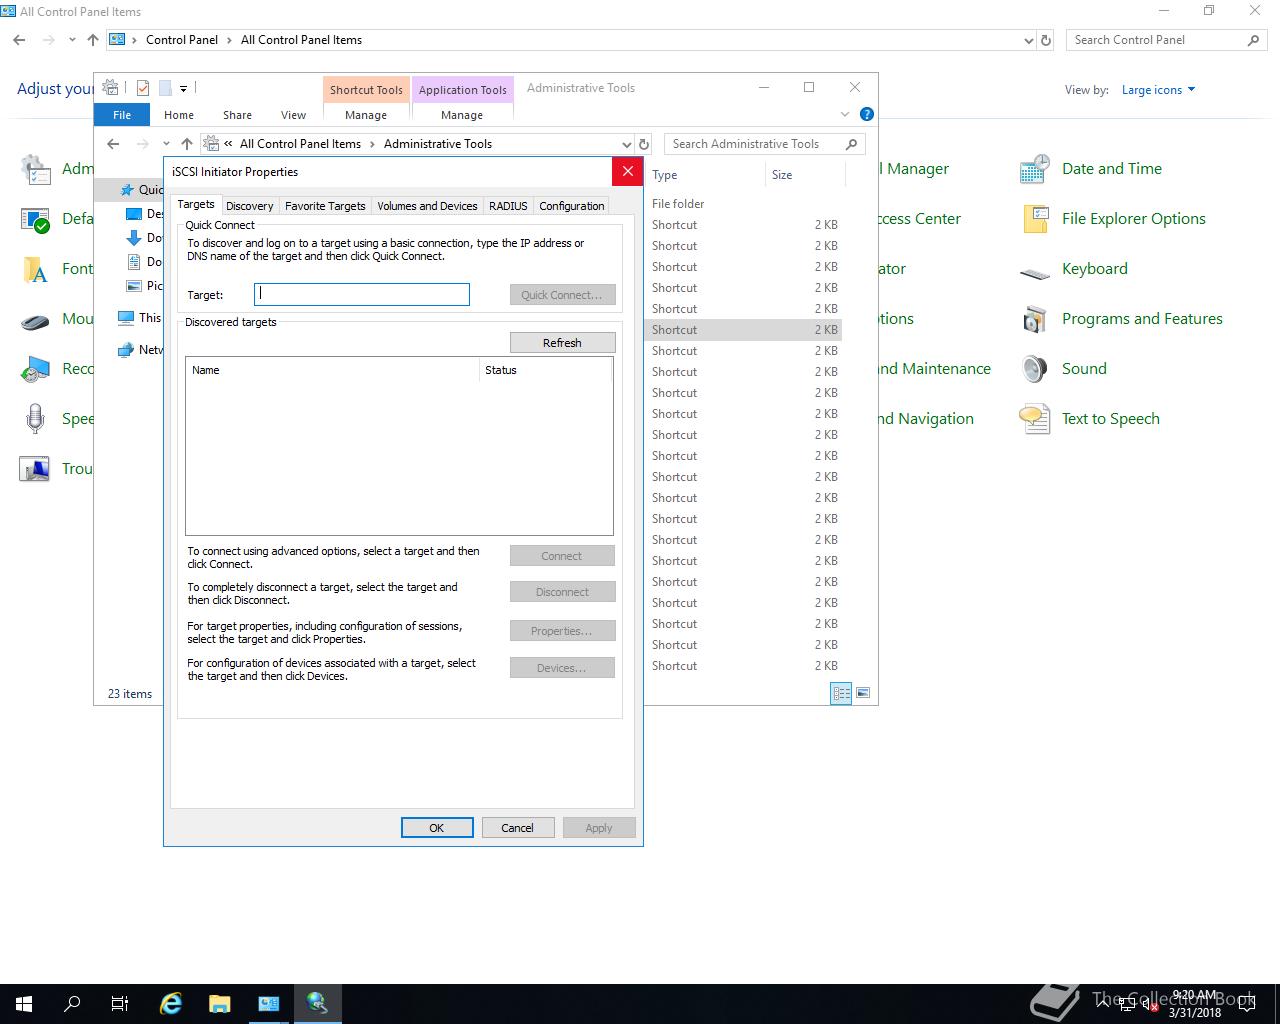Click in the Target text field
Image resolution: width=1280 pixels, height=1024 pixels.
(362, 294)
